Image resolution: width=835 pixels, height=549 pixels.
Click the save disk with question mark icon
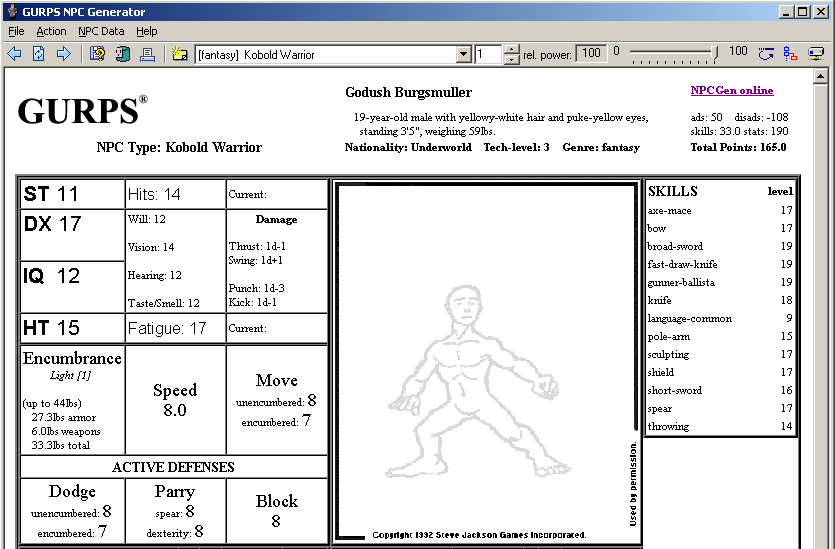97,54
